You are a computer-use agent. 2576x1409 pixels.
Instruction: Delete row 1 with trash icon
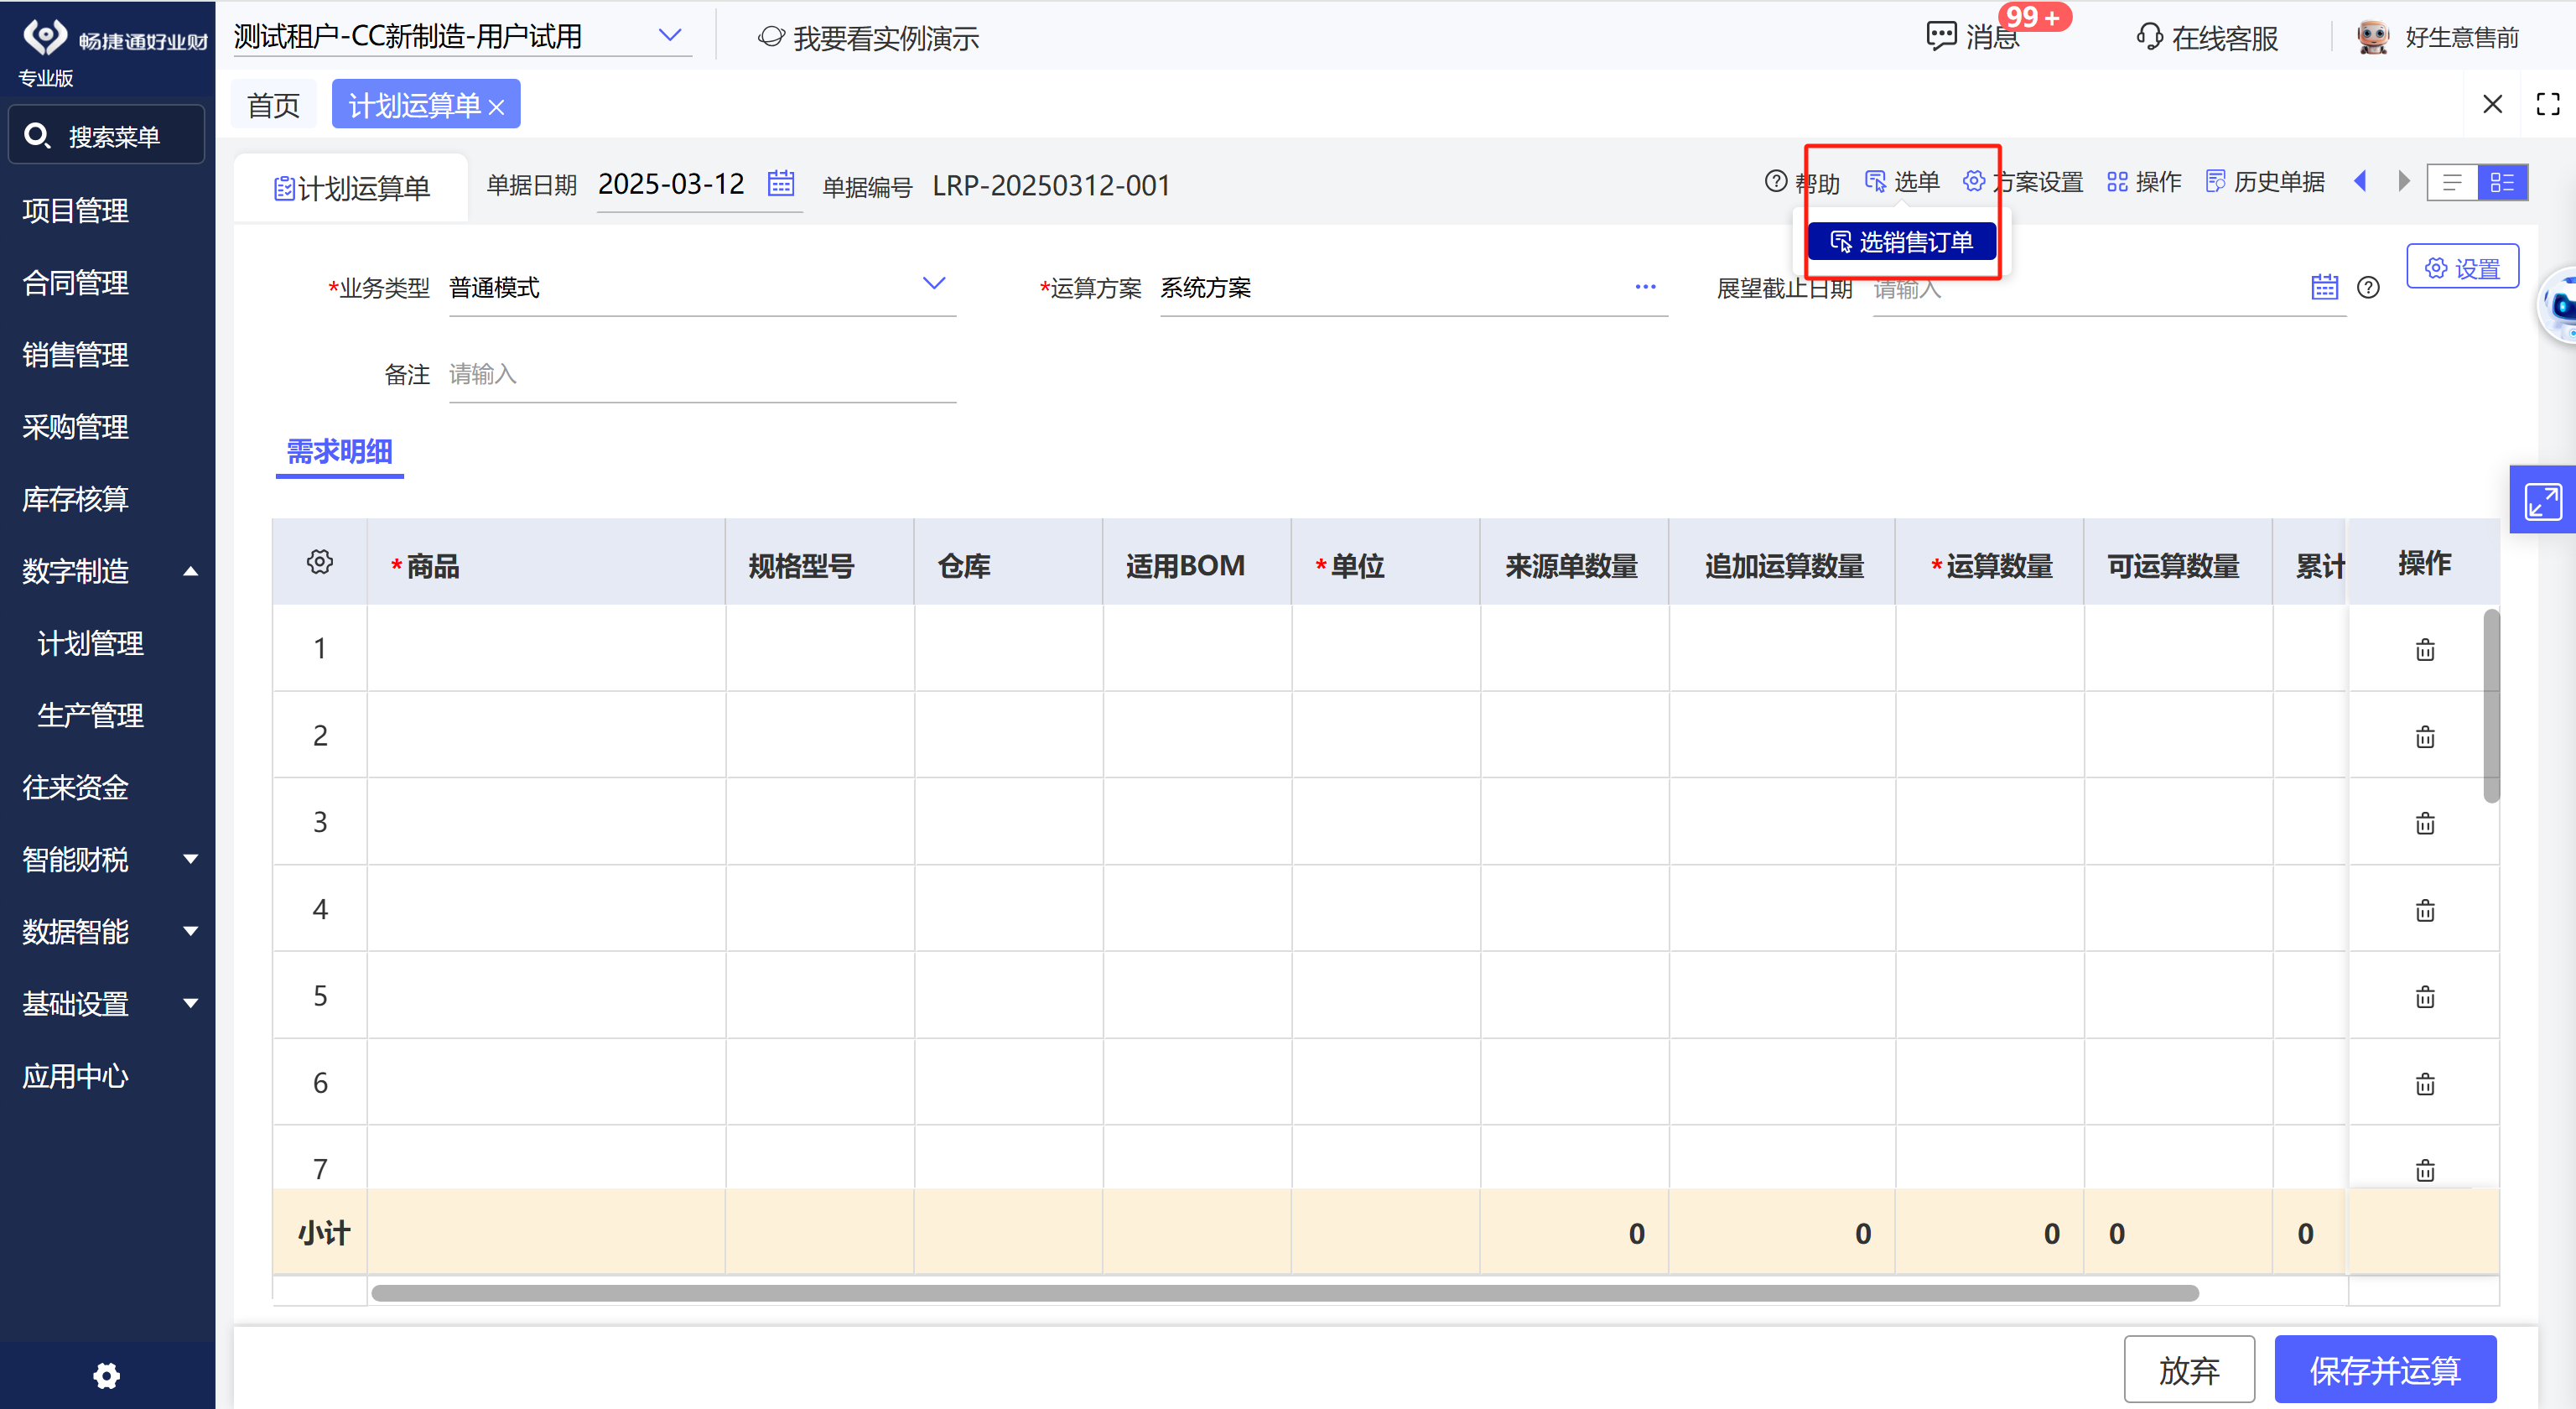[x=2425, y=650]
